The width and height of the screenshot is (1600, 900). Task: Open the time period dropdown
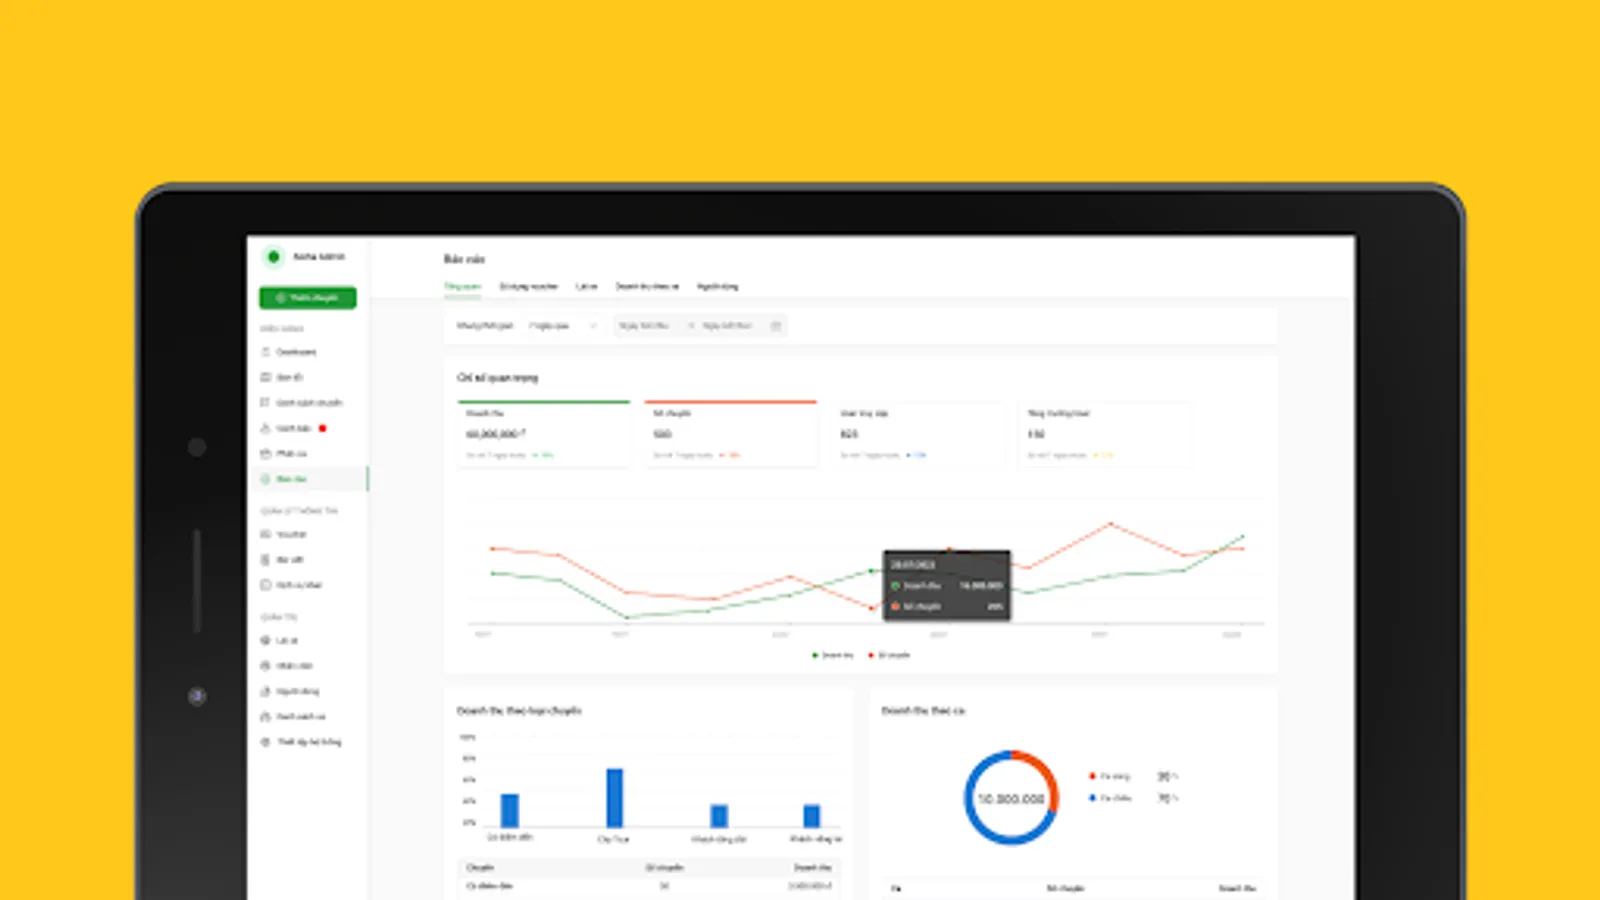pyautogui.click(x=562, y=326)
